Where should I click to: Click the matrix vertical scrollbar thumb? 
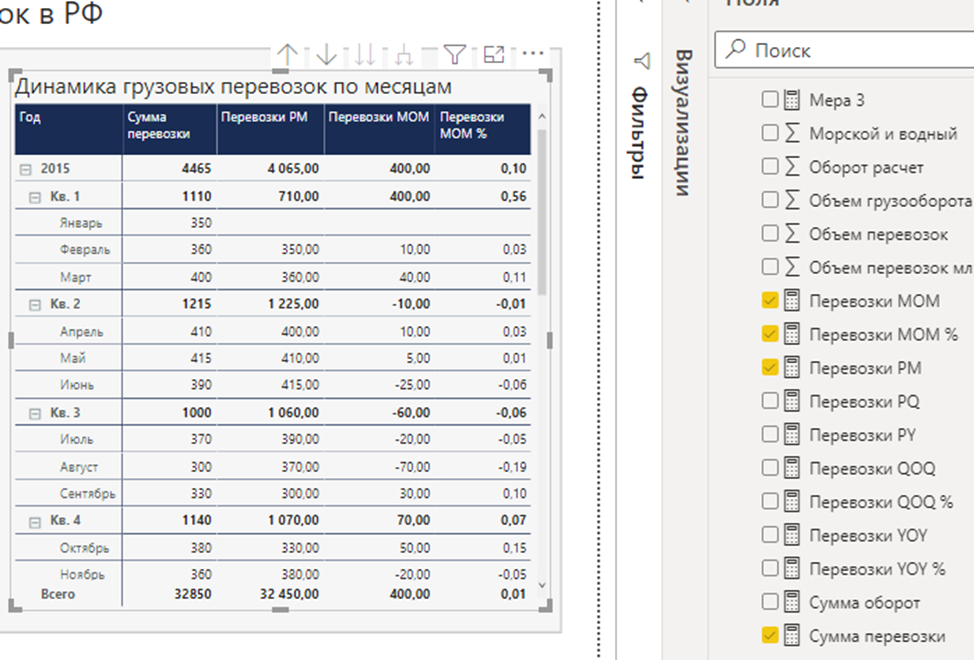pos(542,211)
